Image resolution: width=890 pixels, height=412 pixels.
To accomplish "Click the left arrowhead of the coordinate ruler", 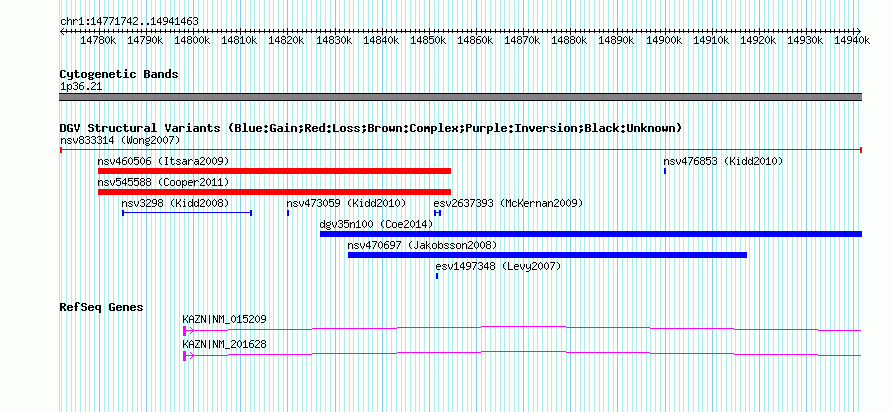I will (x=63, y=31).
